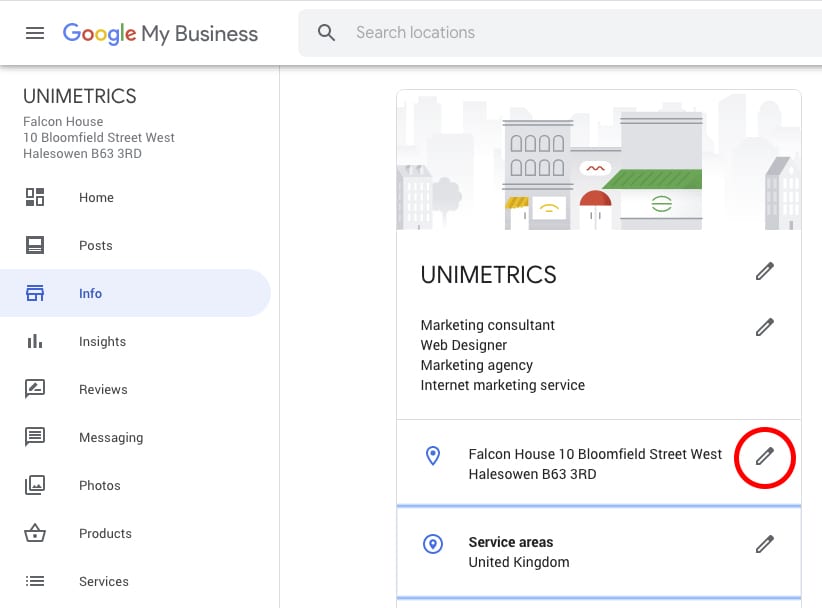Click the Info storefront icon
This screenshot has height=608, width=822.
tap(35, 293)
